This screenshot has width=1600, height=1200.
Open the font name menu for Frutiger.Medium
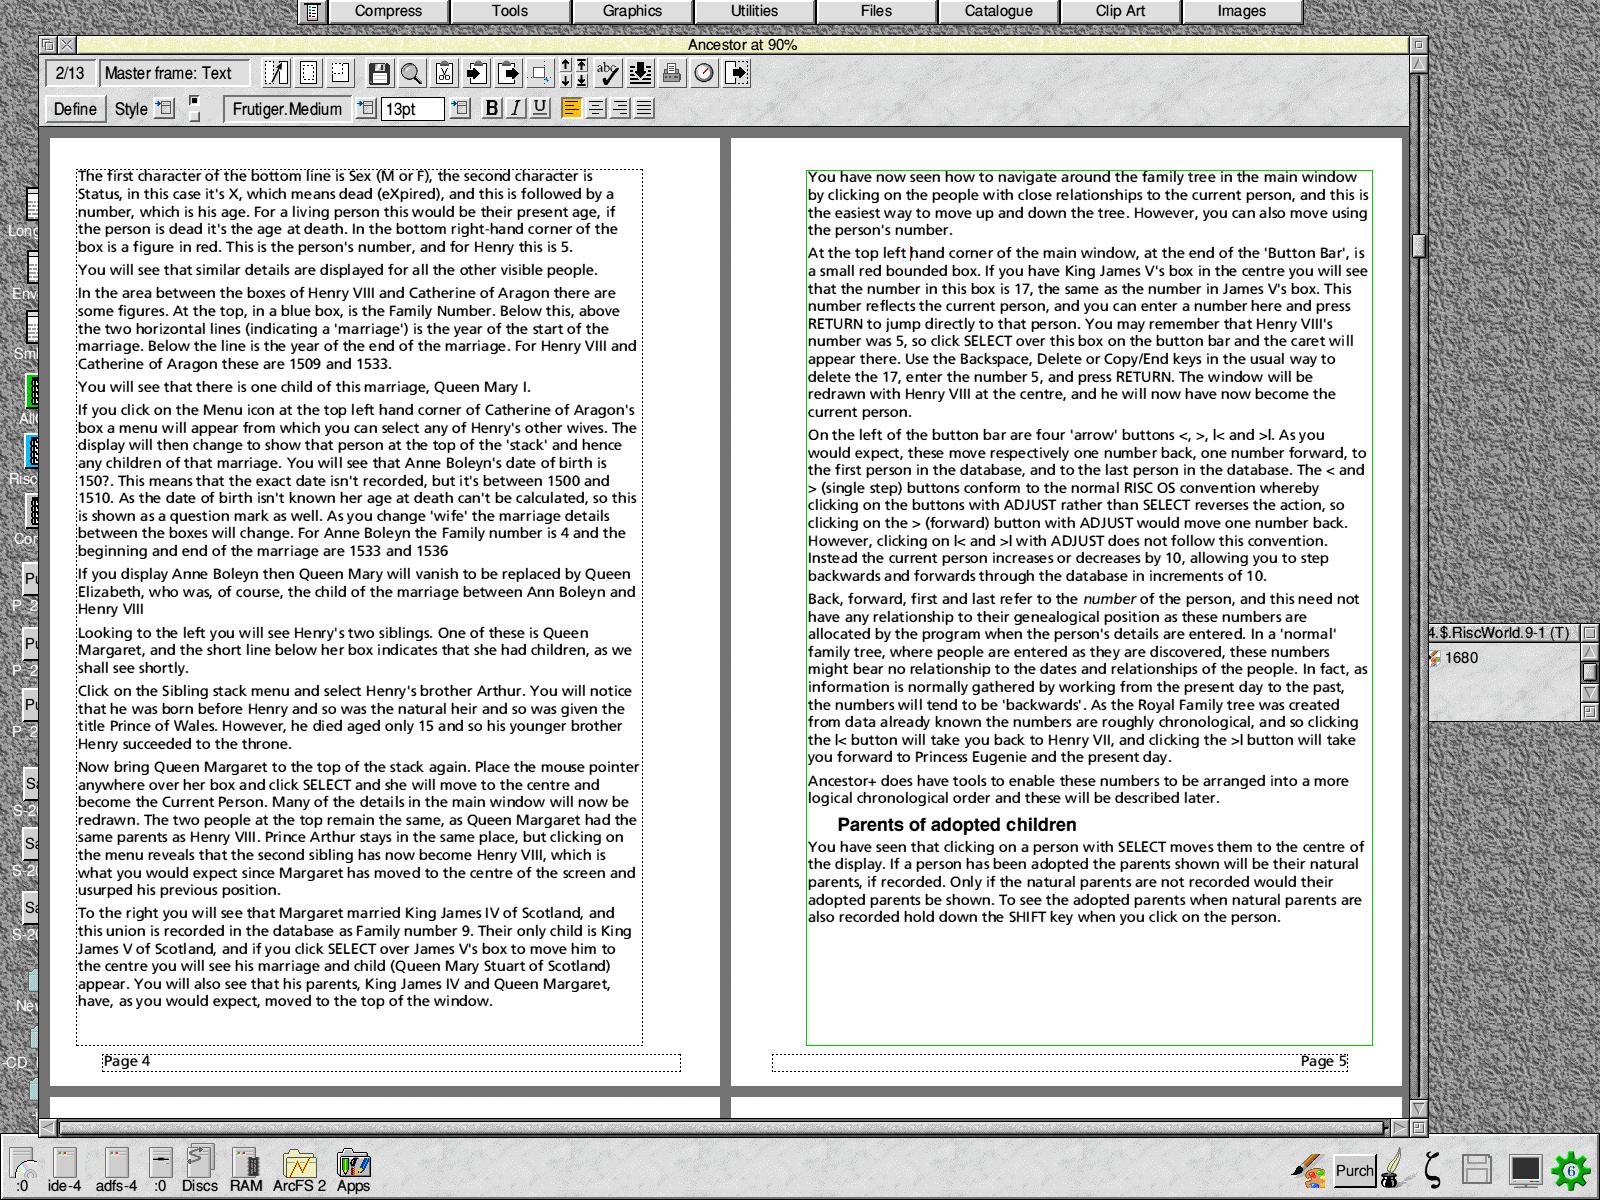click(x=366, y=108)
